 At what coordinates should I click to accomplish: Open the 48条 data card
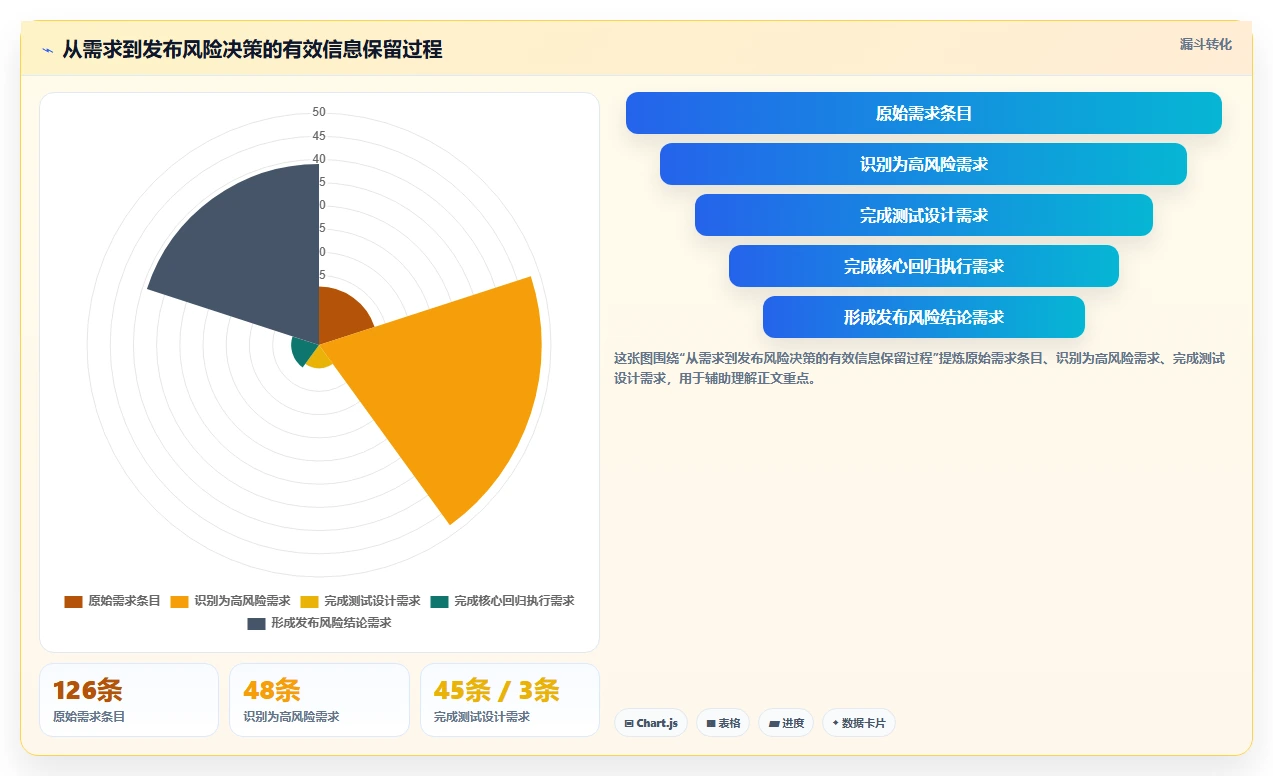pyautogui.click(x=319, y=700)
